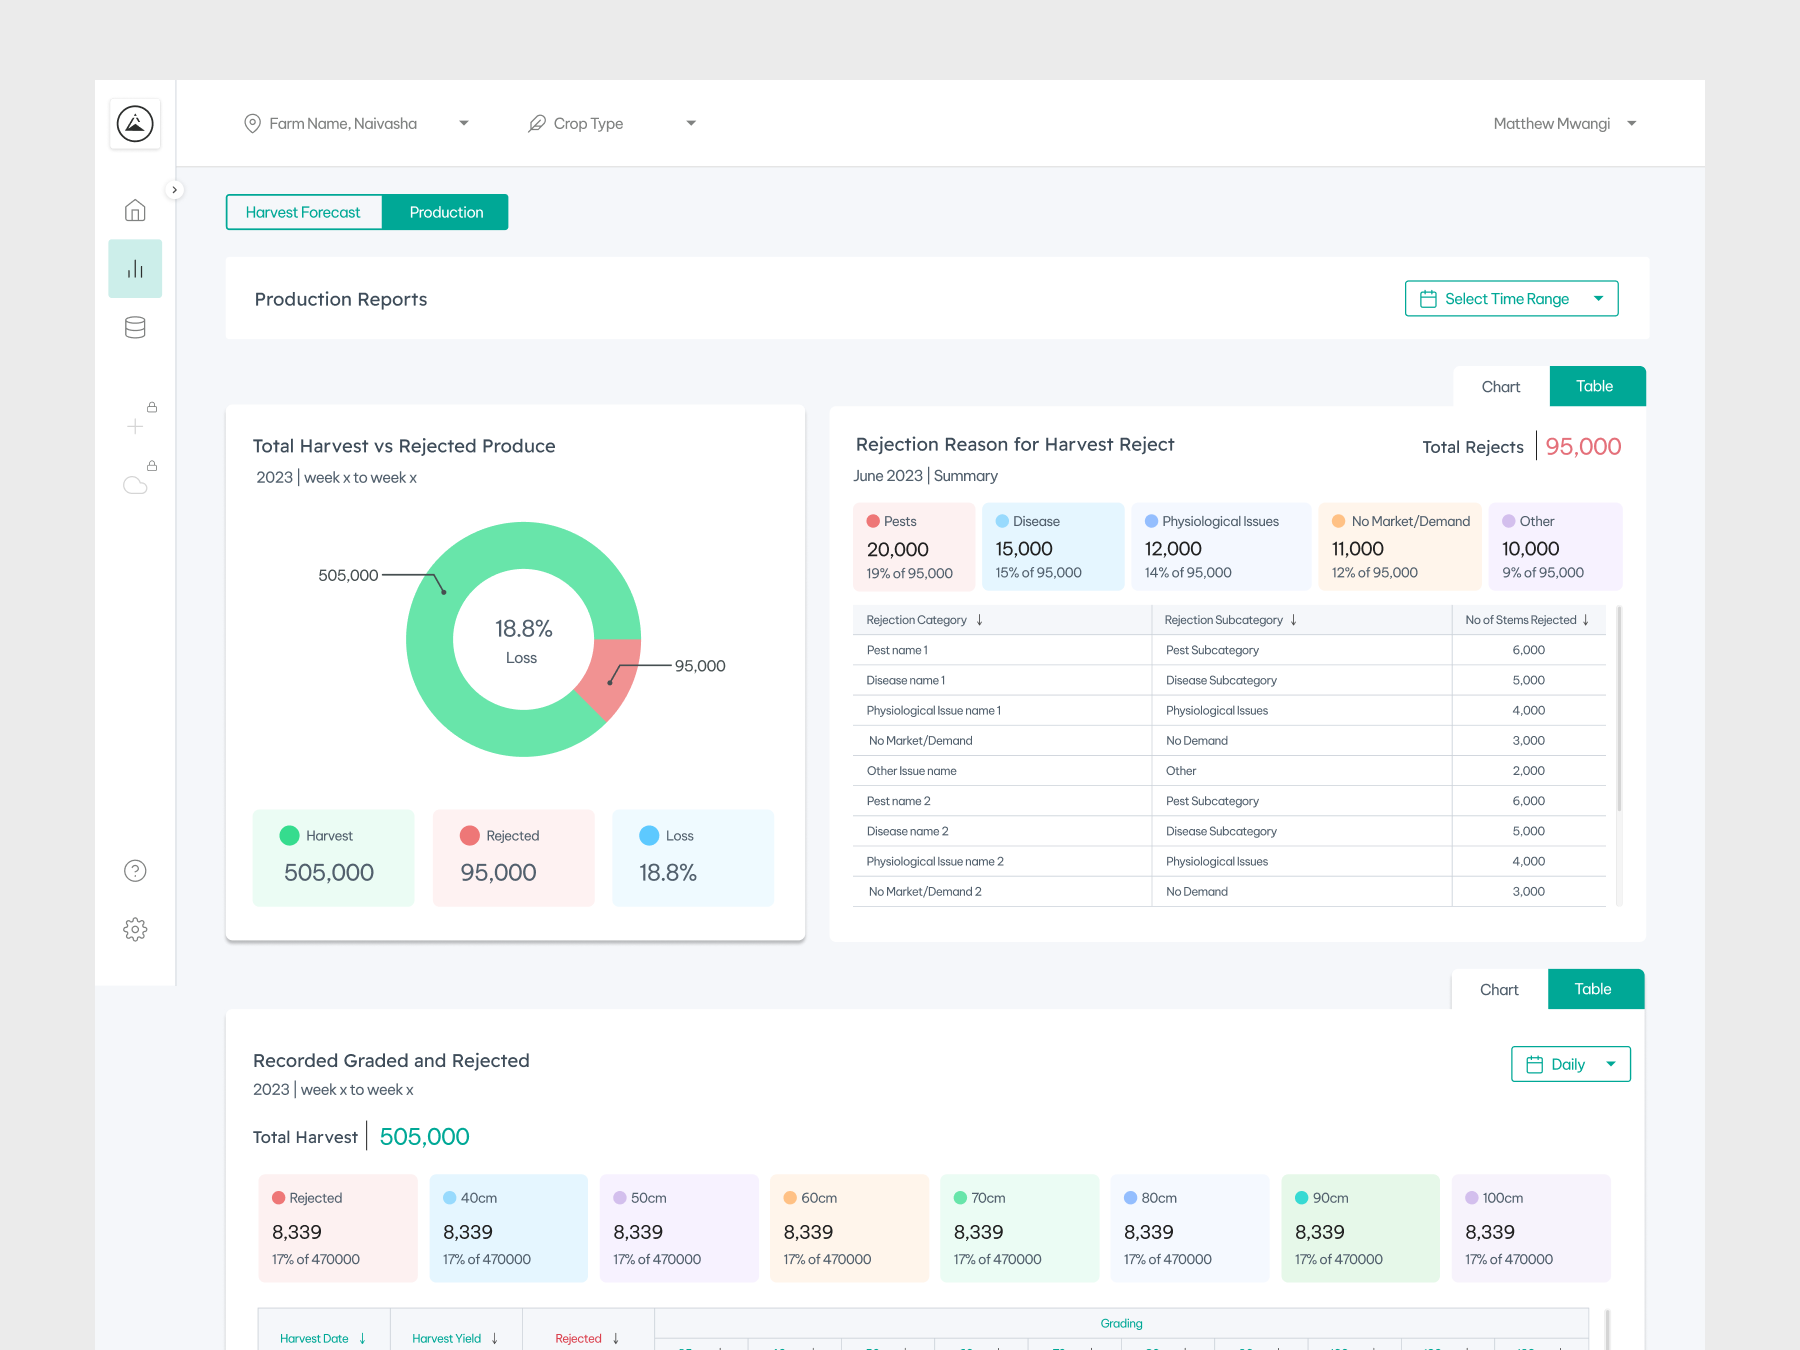Open the Crop Type dropdown
Viewport: 1800px width, 1350px height.
(611, 124)
